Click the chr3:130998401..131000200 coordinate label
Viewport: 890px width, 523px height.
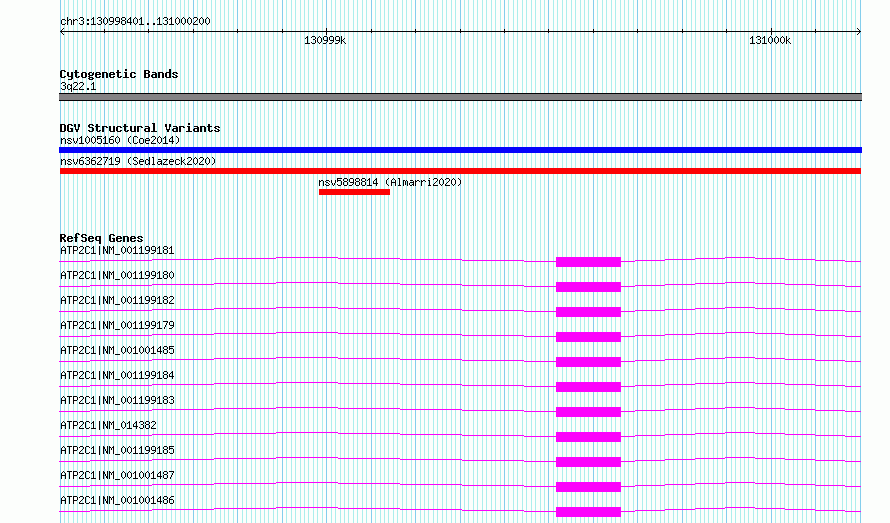(135, 21)
